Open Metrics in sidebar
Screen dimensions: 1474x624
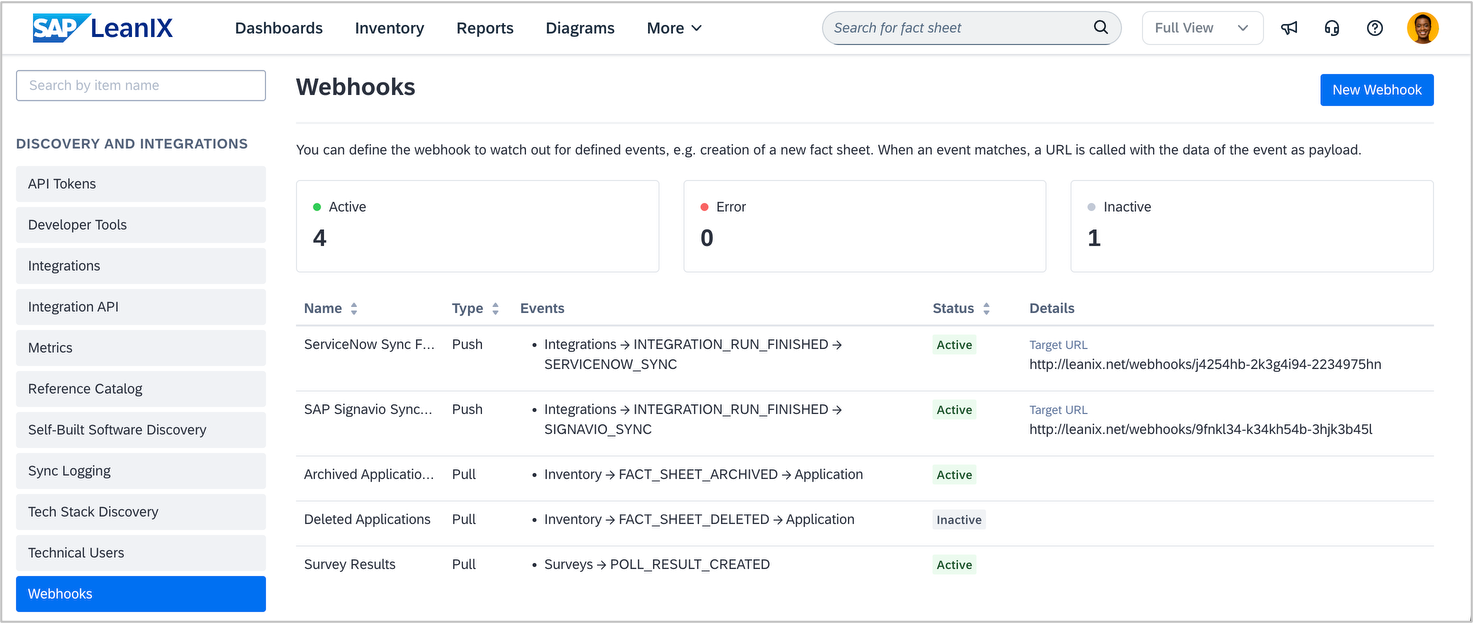point(141,348)
